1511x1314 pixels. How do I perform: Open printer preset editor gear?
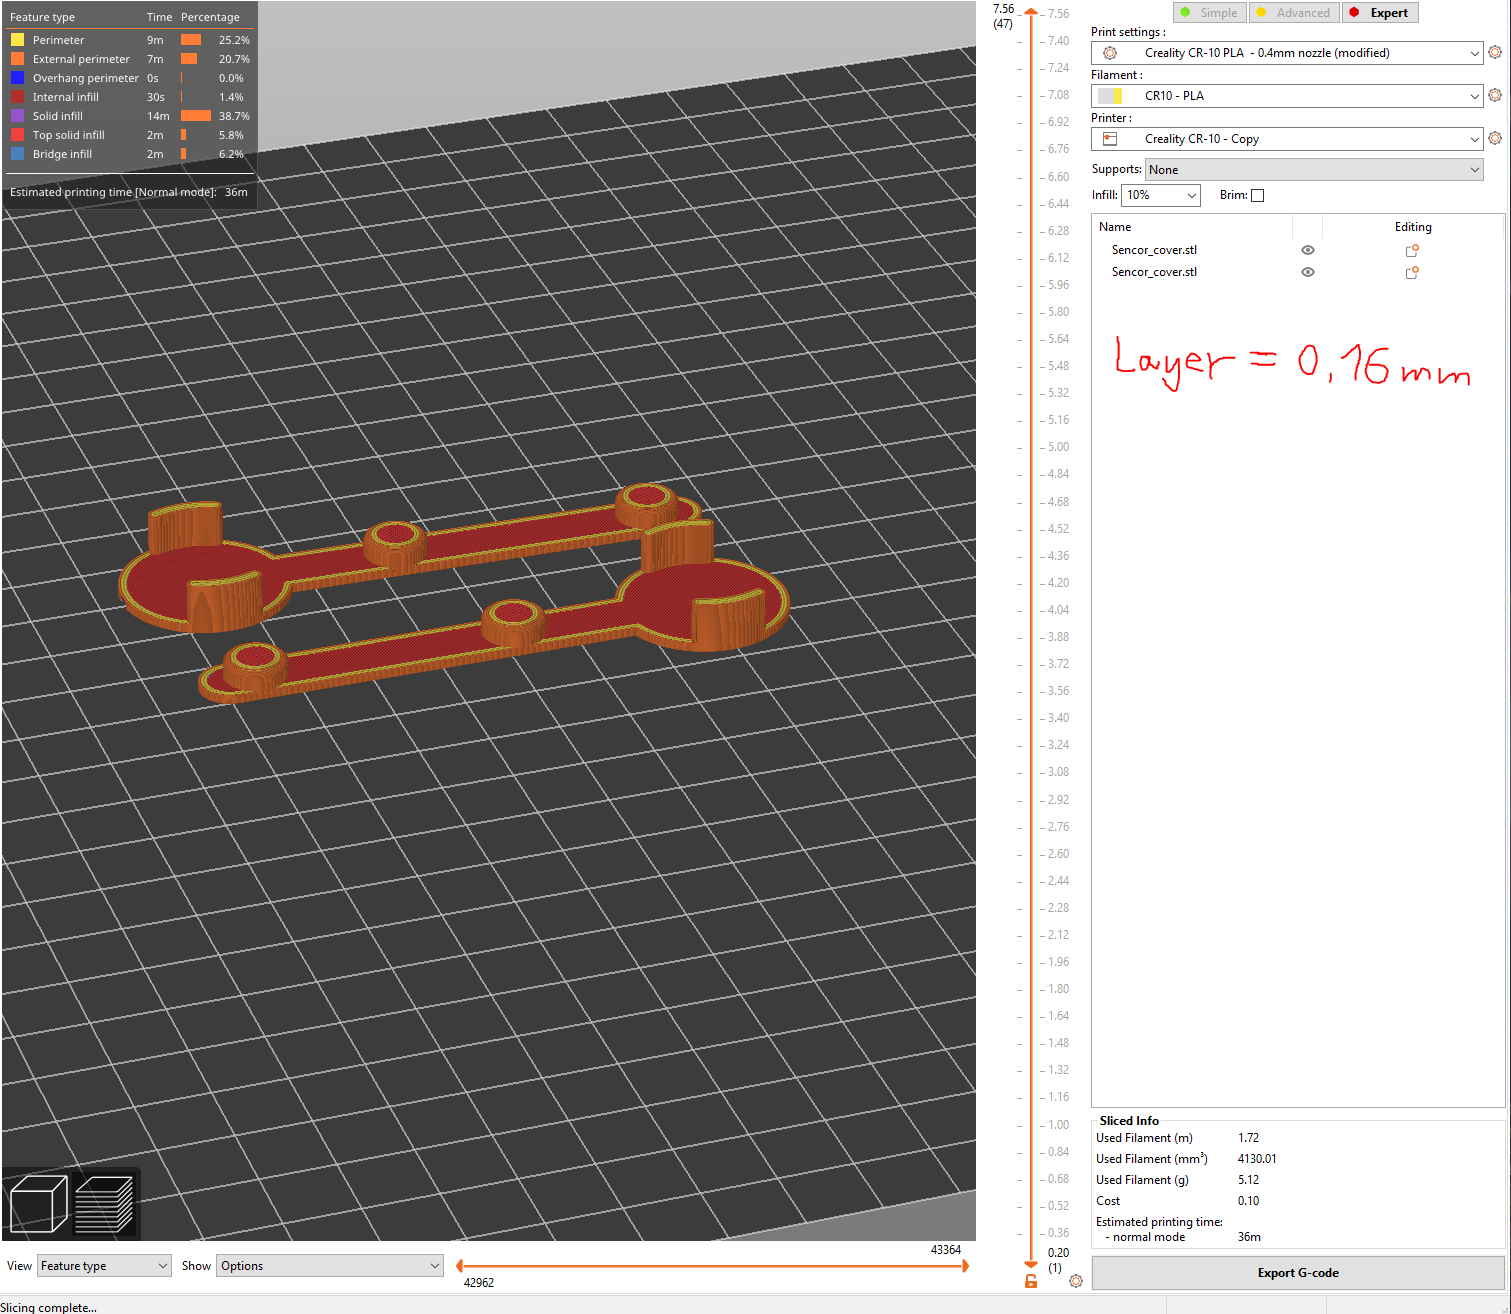[1494, 138]
